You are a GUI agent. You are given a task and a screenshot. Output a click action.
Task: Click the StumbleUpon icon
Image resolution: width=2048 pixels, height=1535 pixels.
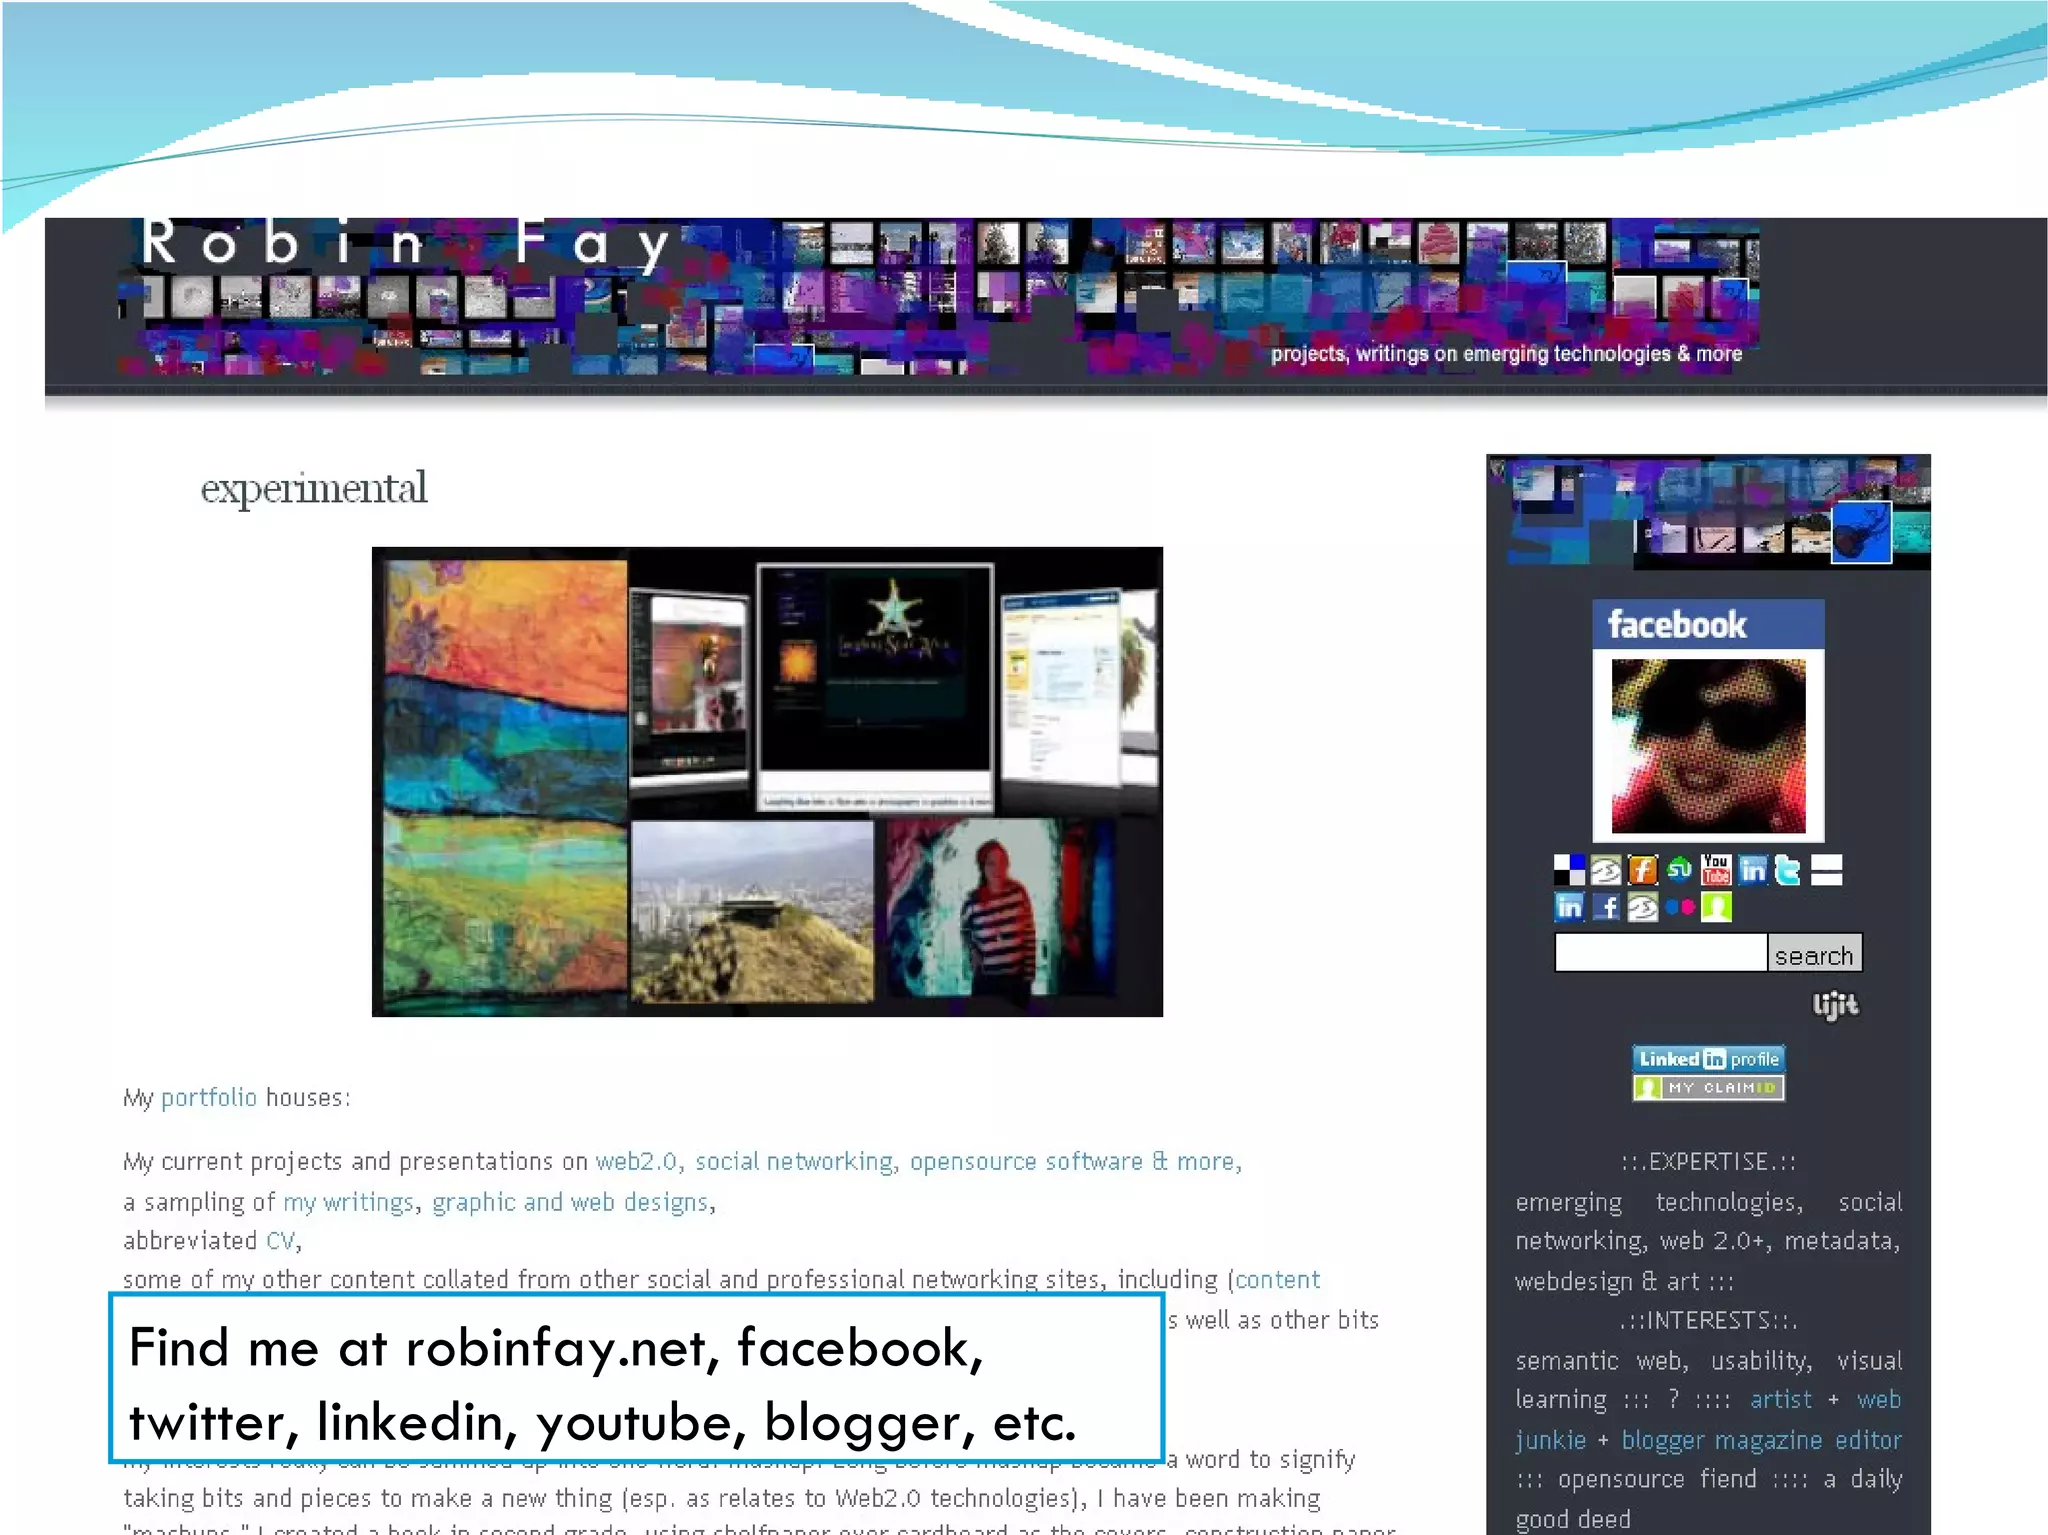click(1679, 870)
